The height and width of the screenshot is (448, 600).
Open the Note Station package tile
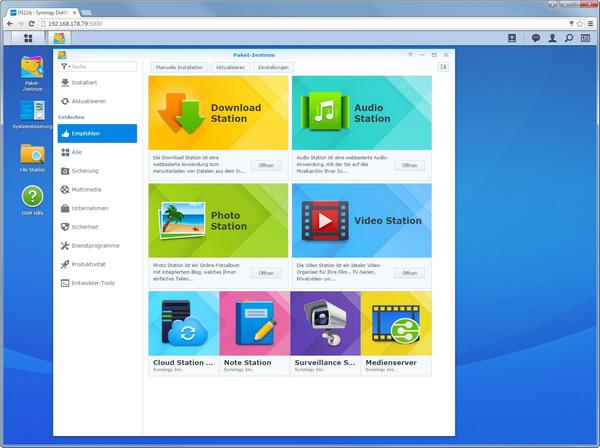click(254, 333)
